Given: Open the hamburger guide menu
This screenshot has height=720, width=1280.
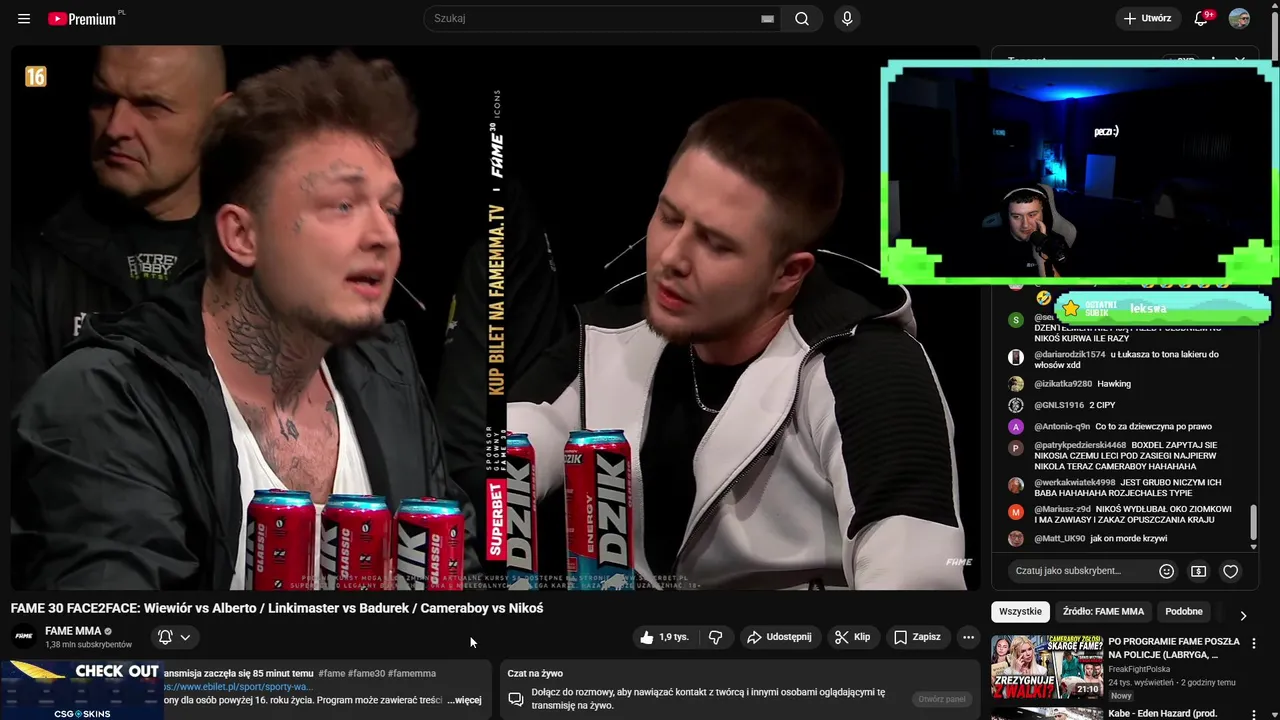Looking at the screenshot, I should click(24, 19).
